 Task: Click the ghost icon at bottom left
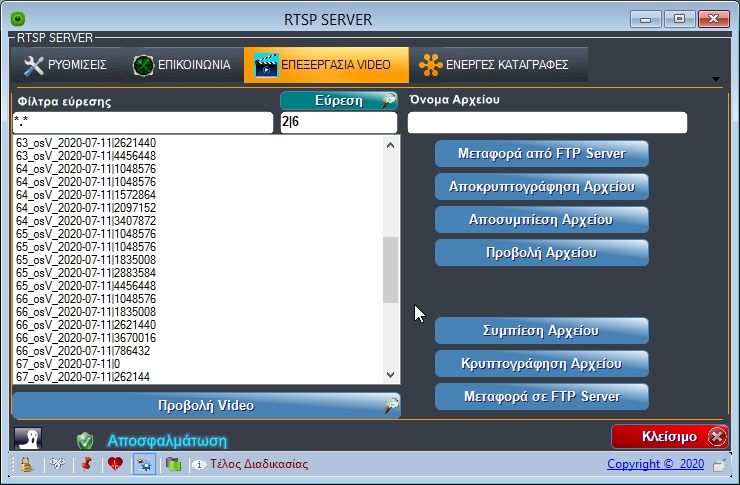pos(28,439)
